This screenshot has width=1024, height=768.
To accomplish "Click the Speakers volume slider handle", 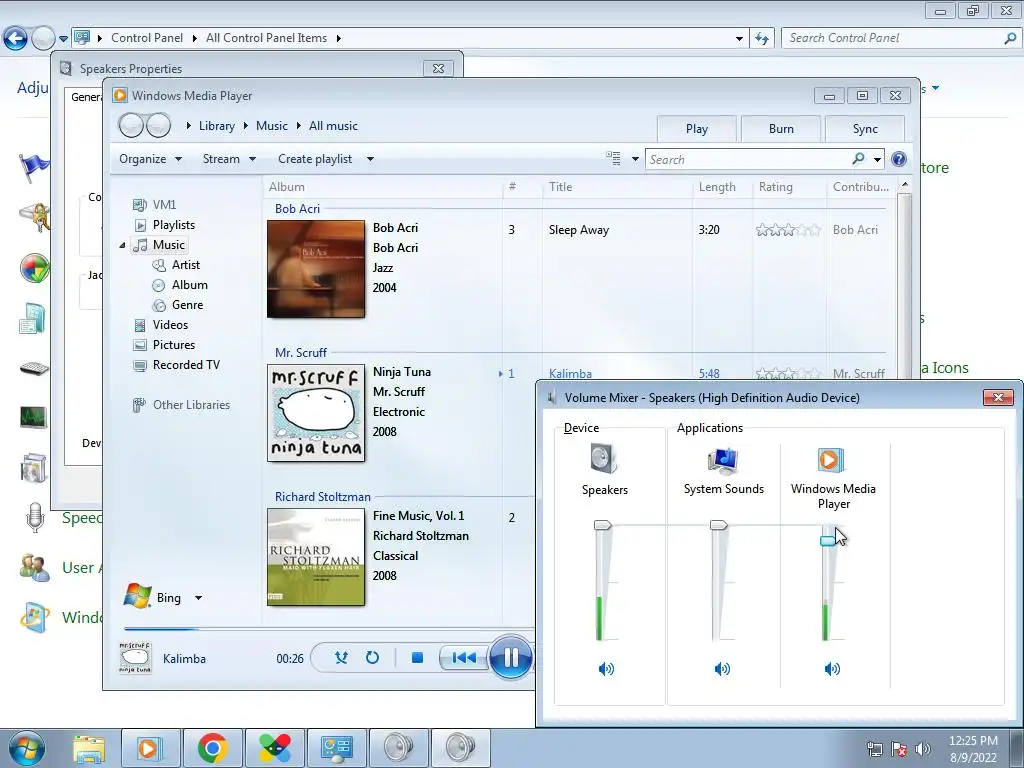I will coord(602,524).
